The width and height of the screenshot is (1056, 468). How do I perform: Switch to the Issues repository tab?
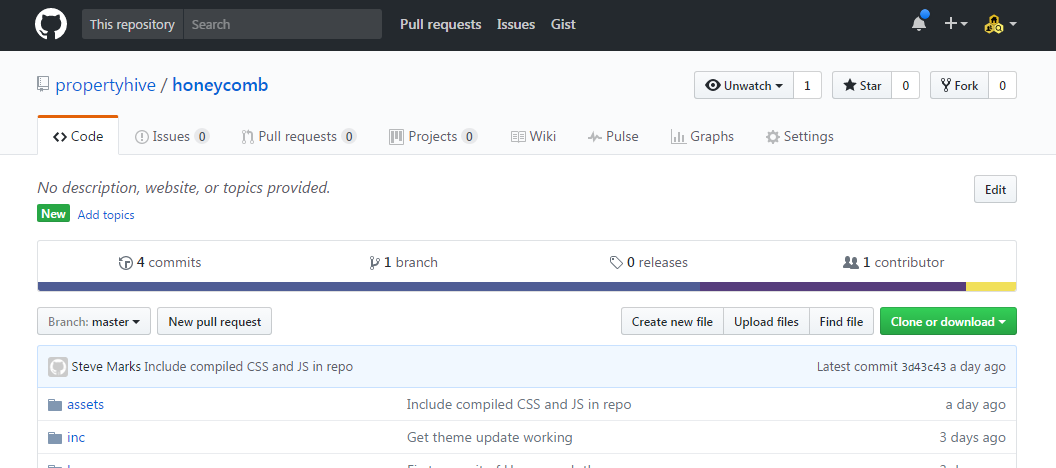(172, 137)
